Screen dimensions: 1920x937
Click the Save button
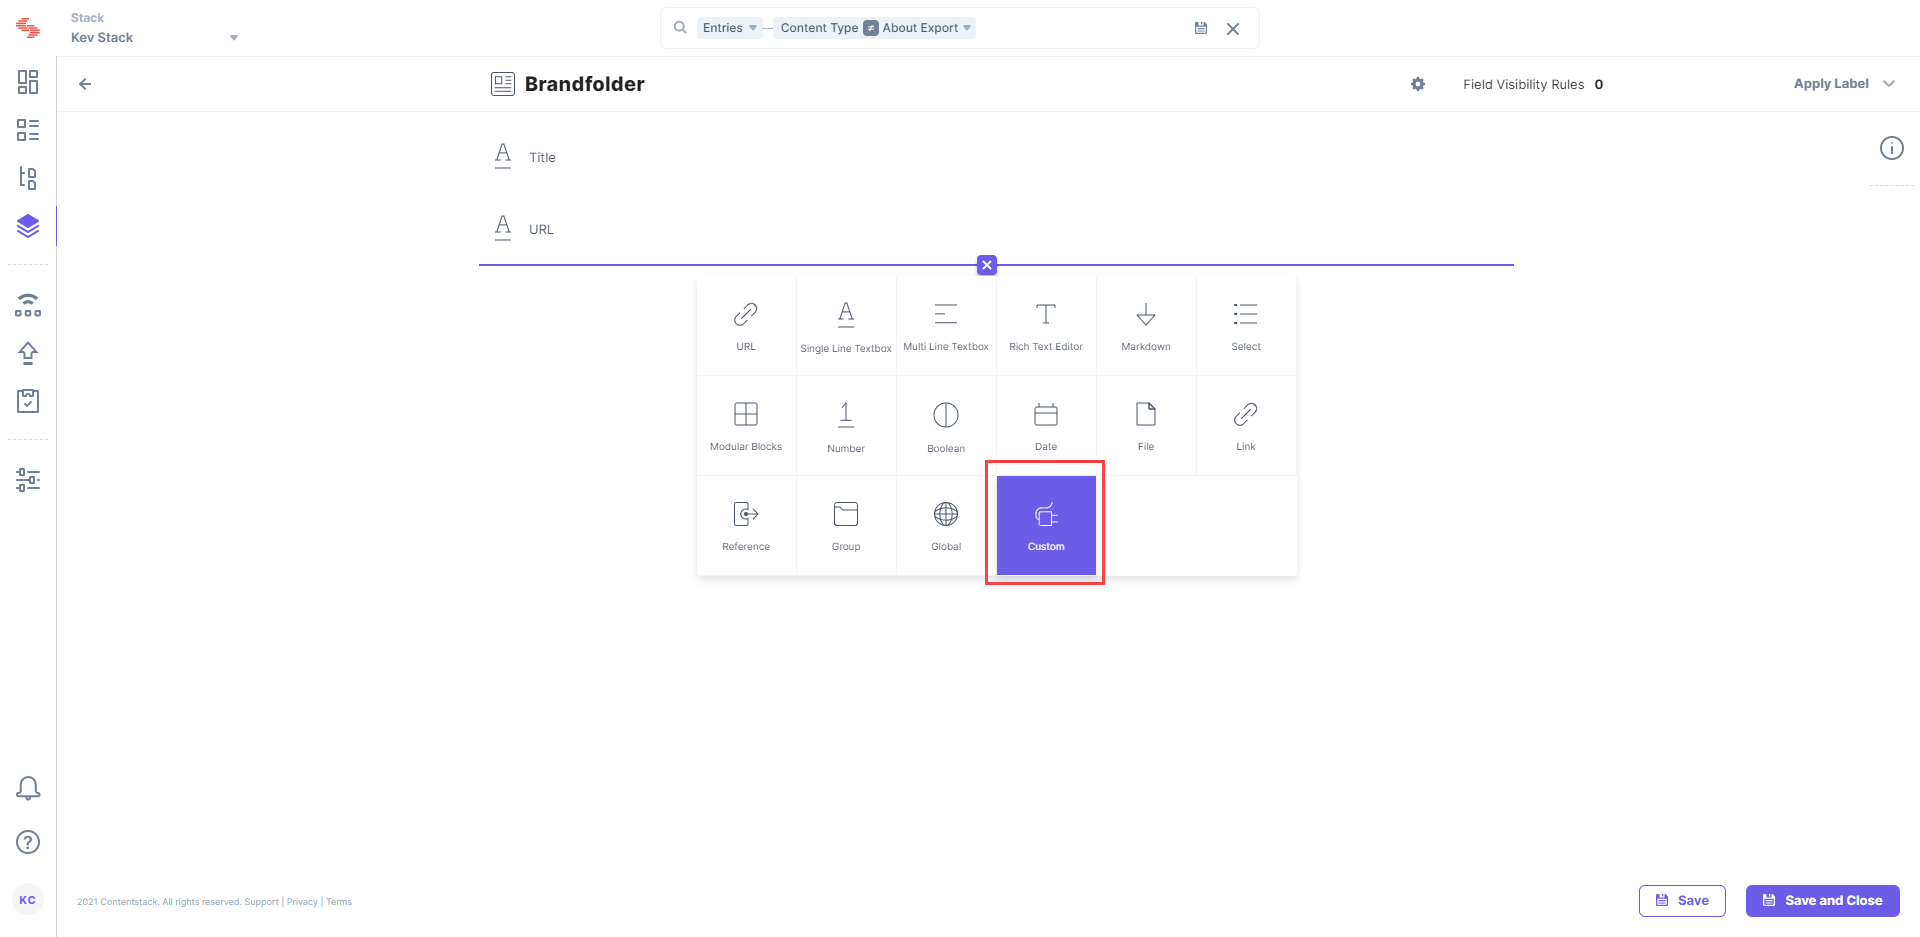(1682, 900)
